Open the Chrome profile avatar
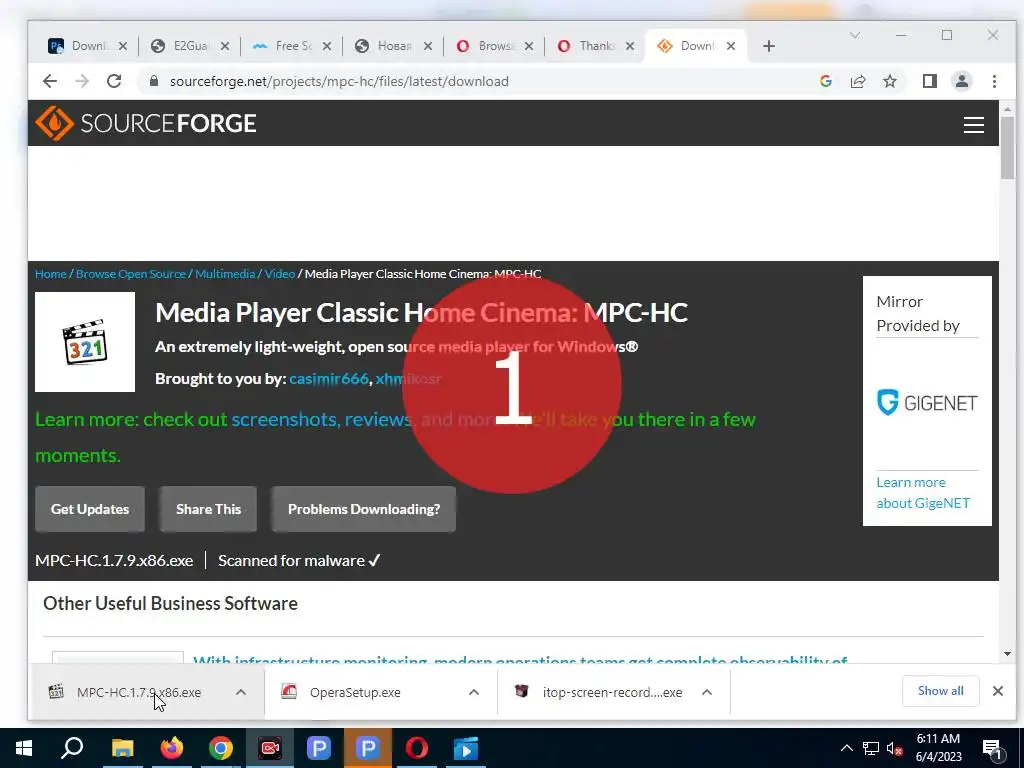Viewport: 1024px width, 768px height. [x=961, y=81]
